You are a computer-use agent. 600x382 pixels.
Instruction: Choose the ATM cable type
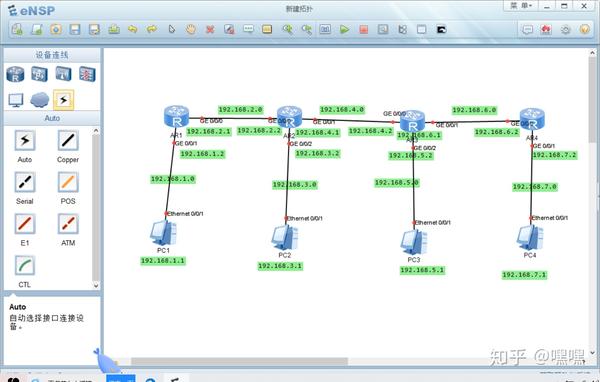[x=68, y=224]
